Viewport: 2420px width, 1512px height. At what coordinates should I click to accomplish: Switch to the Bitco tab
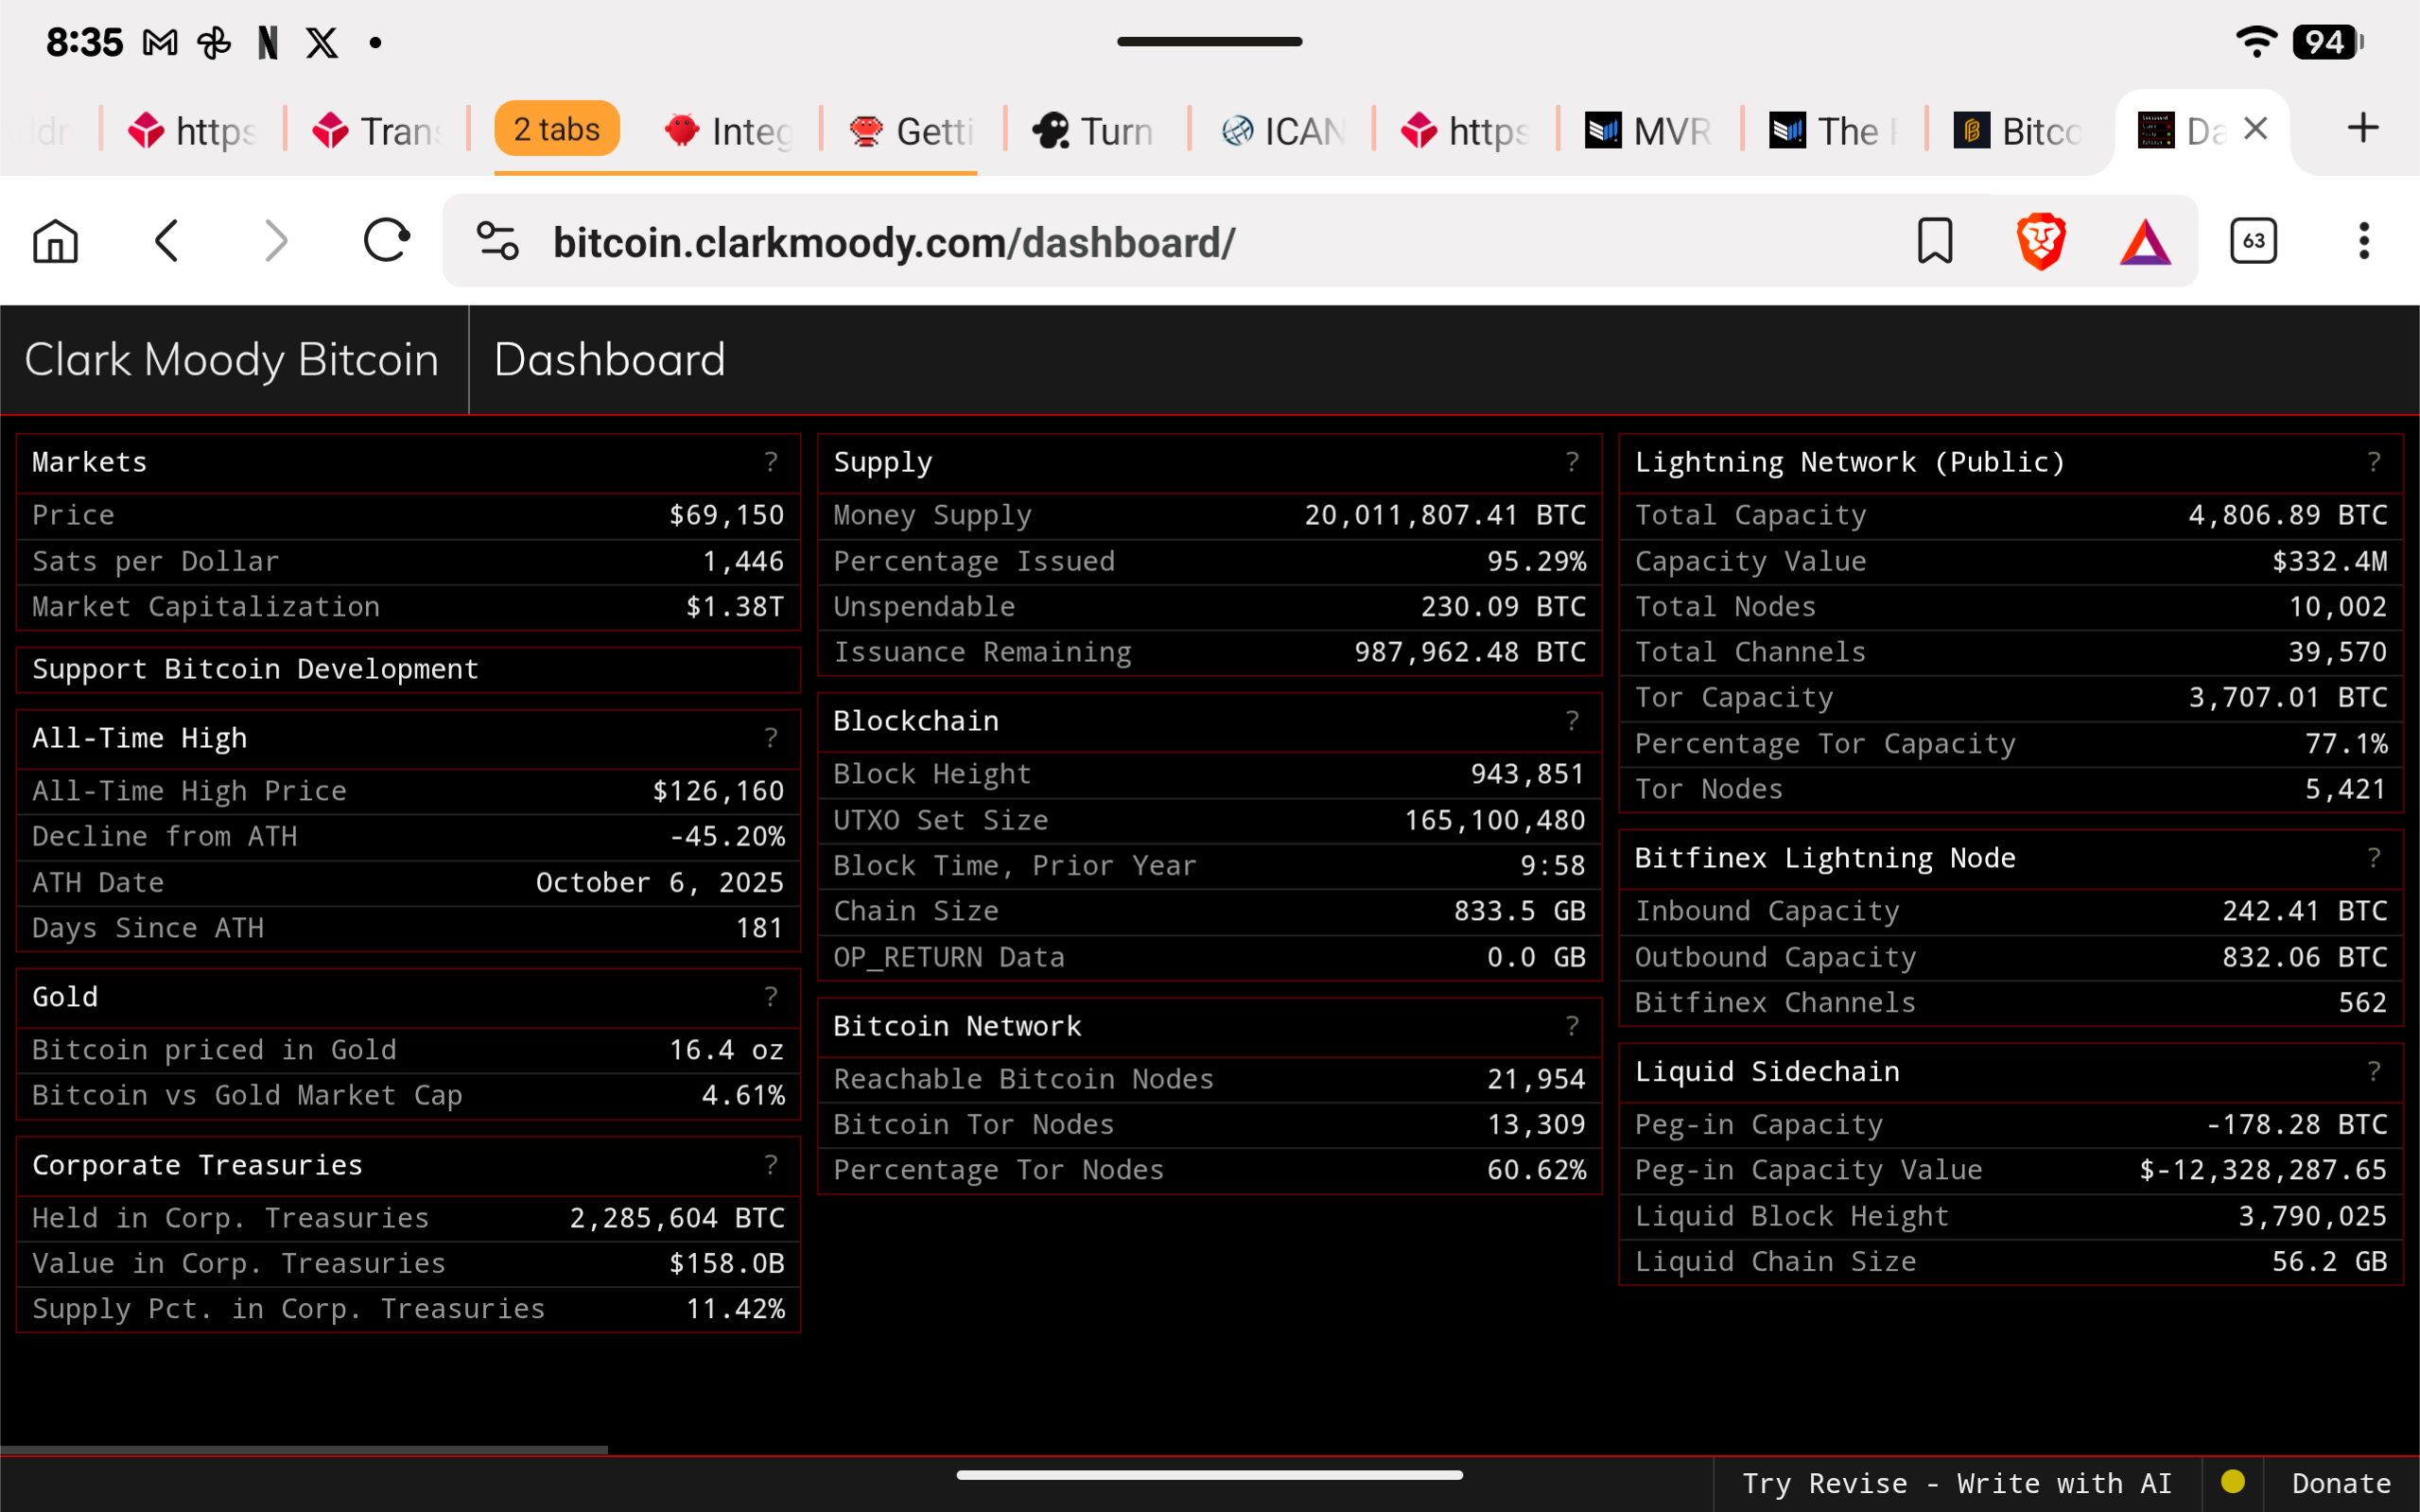click(2020, 131)
